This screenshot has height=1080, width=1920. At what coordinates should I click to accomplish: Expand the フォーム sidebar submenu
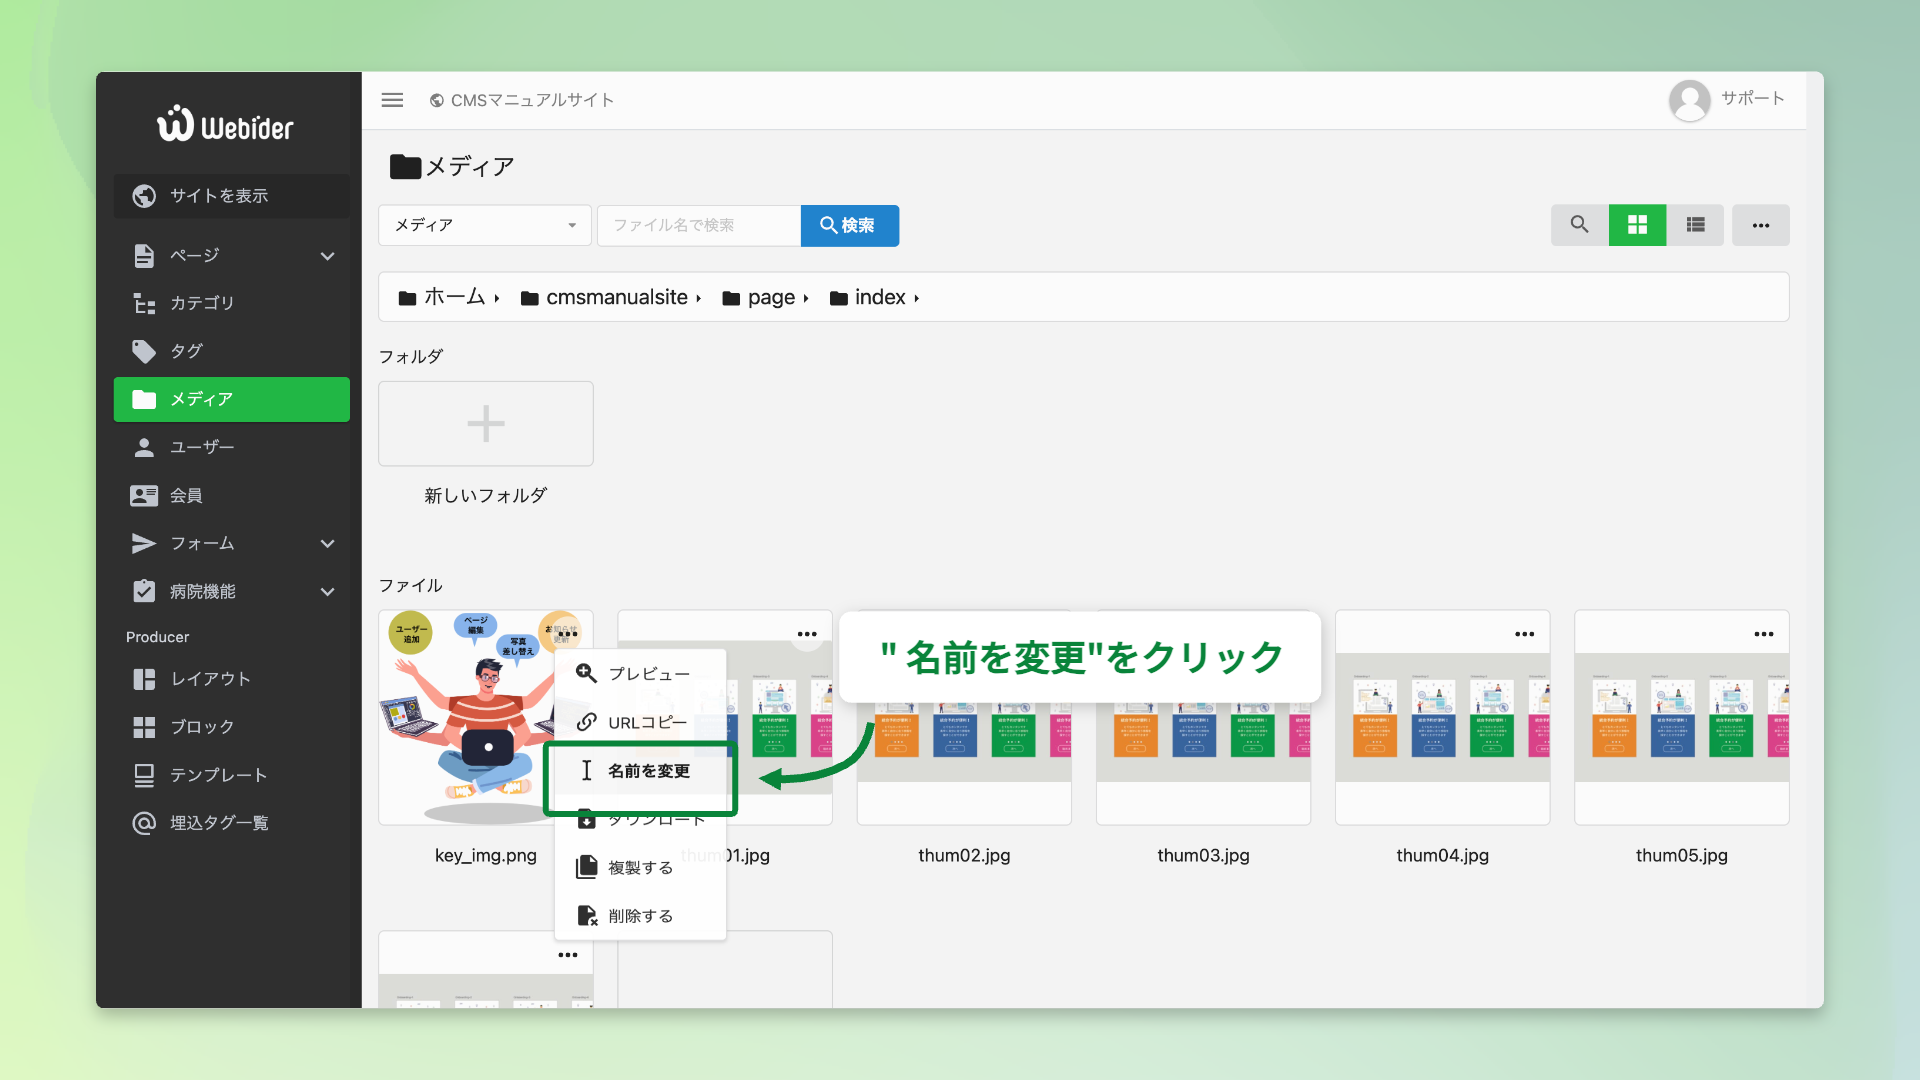pos(327,544)
